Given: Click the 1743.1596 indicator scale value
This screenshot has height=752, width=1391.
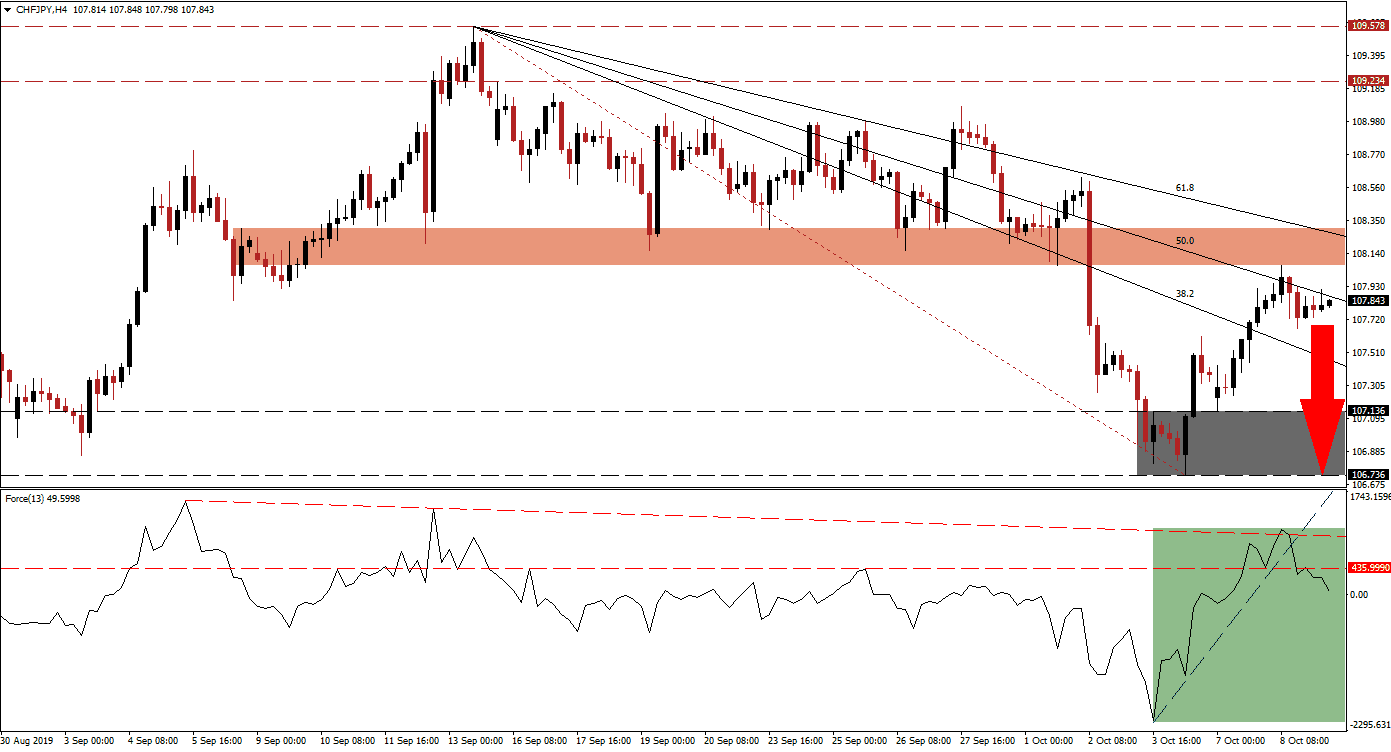Looking at the screenshot, I should pyautogui.click(x=1370, y=497).
